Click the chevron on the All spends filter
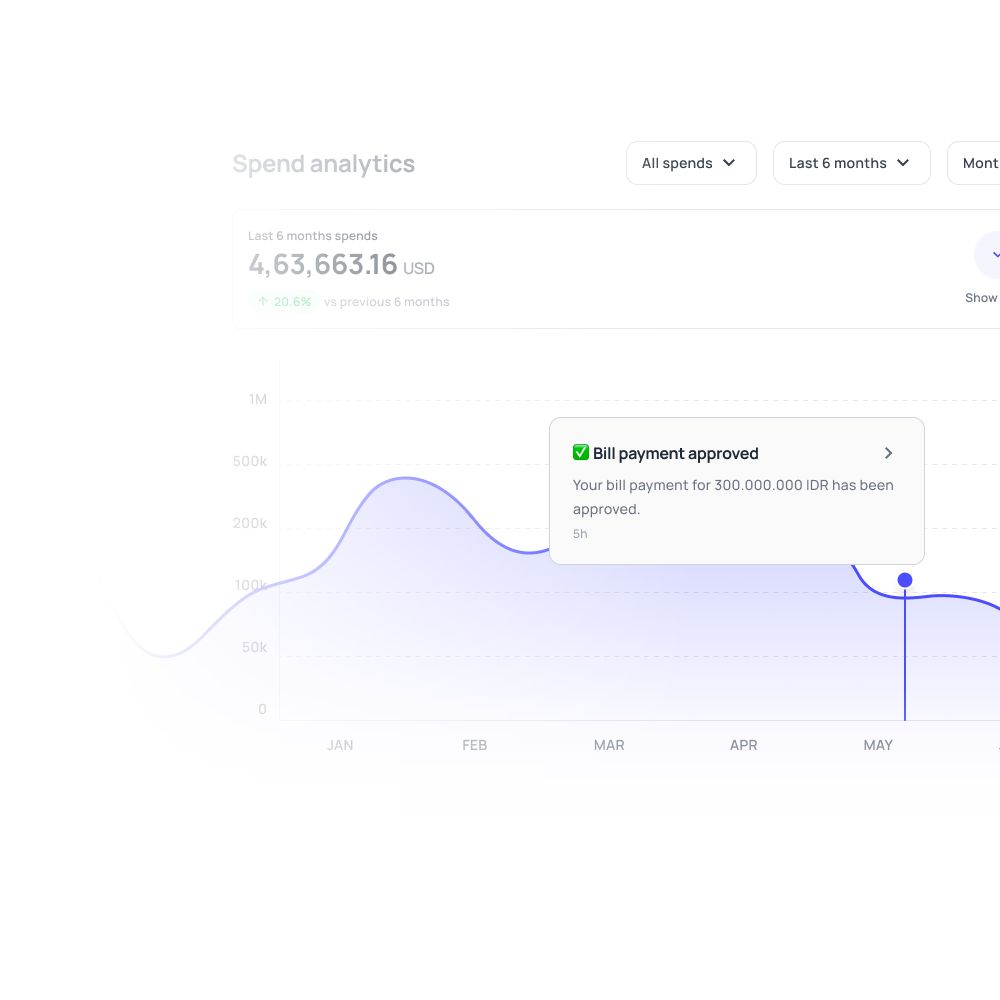 (x=730, y=163)
